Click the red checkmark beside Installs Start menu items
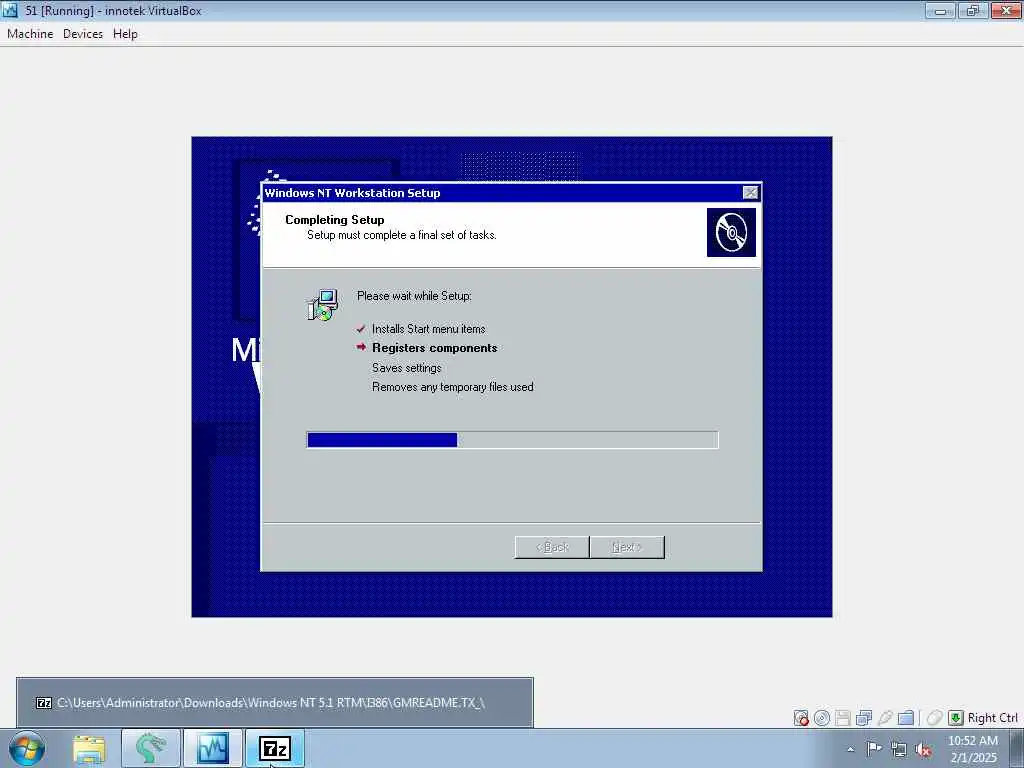1024x768 pixels. point(361,328)
